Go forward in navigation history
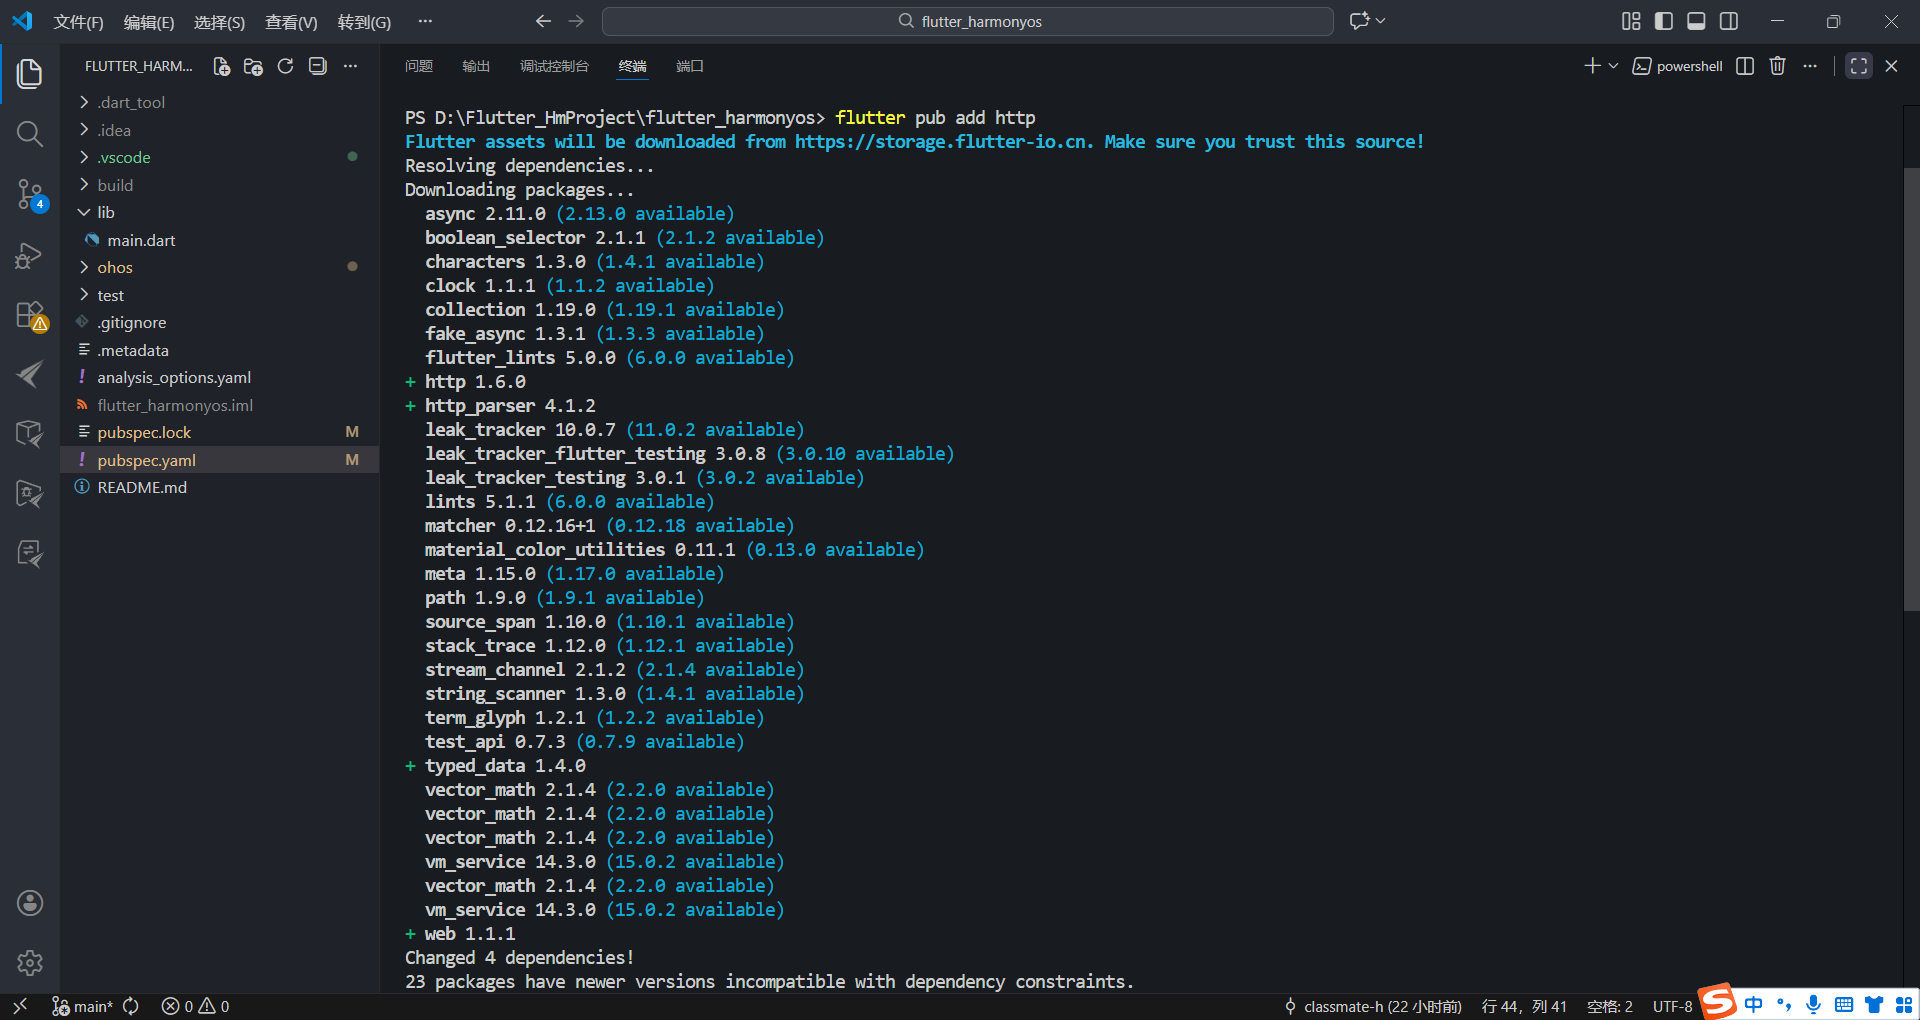This screenshot has height=1020, width=1920. pos(576,21)
